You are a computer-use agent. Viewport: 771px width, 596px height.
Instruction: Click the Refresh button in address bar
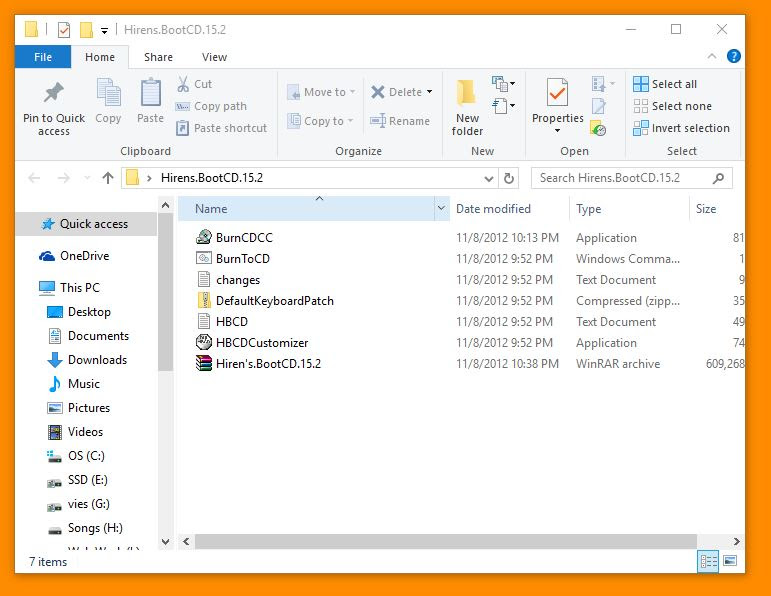click(509, 178)
